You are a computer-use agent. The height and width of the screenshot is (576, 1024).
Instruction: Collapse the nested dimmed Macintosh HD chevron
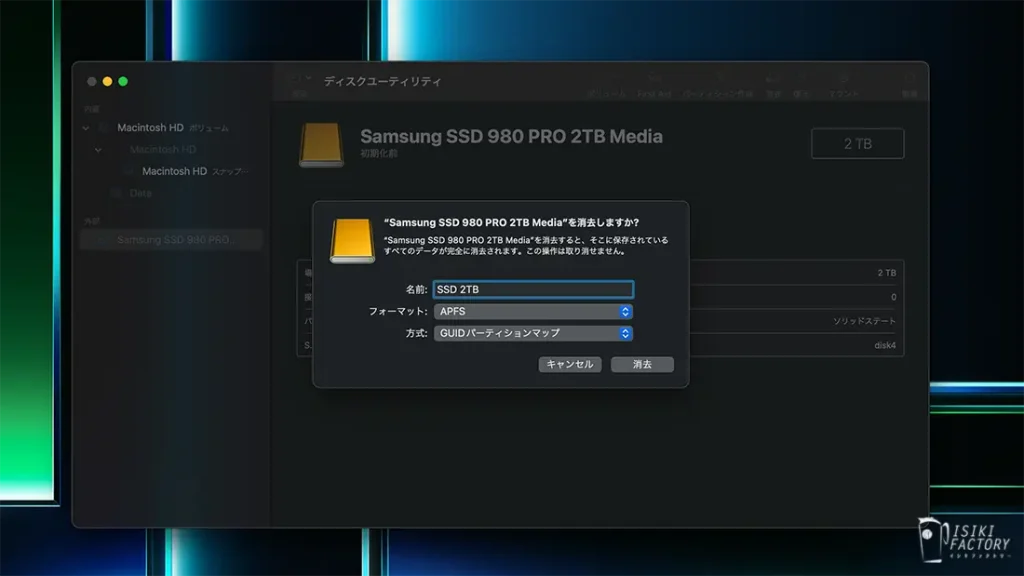click(98, 150)
